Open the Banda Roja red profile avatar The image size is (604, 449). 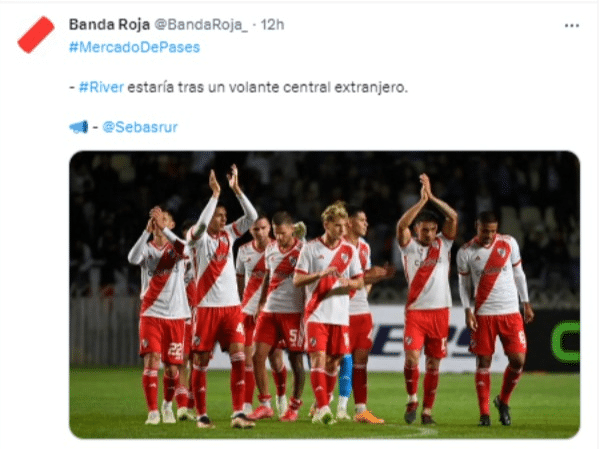coord(36,34)
